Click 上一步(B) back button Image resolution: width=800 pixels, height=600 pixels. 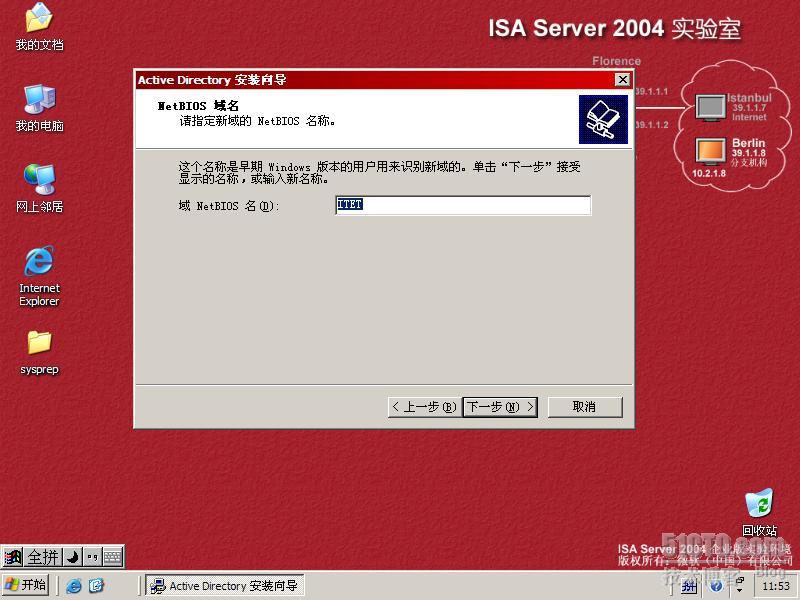[x=424, y=407]
